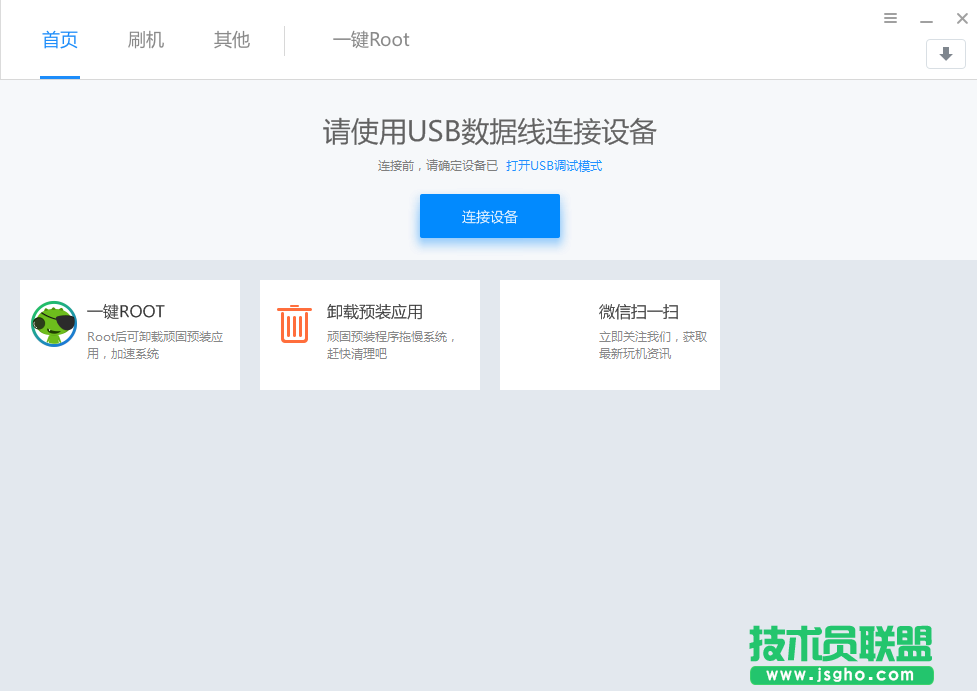Open the hamburger menu in the title bar

point(890,17)
